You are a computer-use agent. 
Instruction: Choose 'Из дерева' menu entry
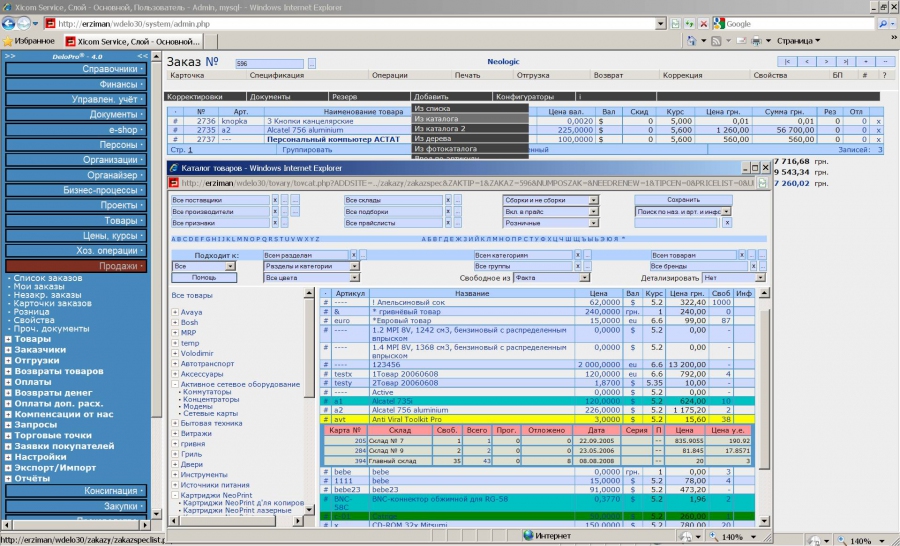point(432,139)
